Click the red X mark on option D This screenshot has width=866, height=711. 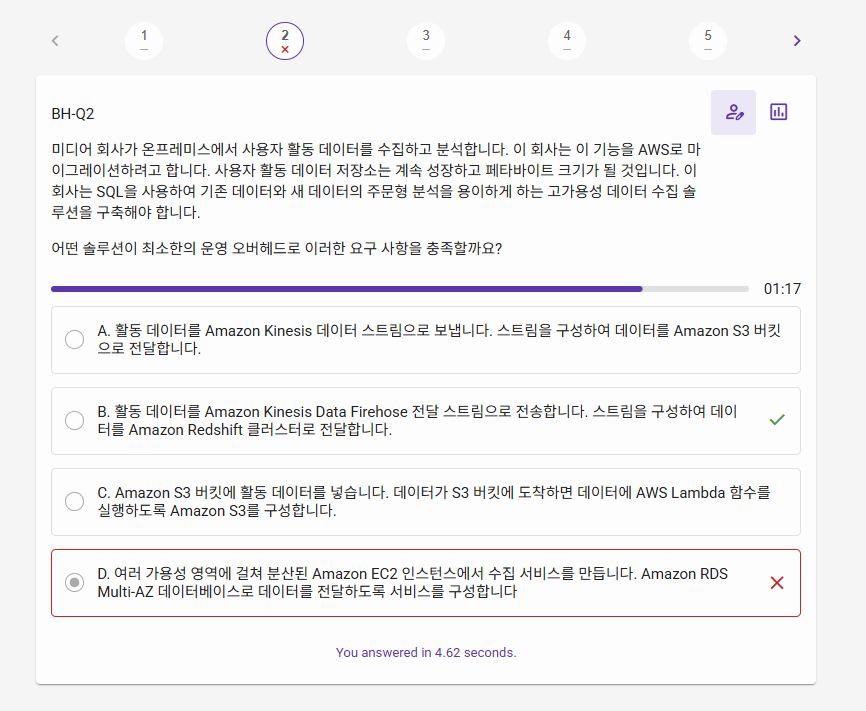[x=777, y=582]
